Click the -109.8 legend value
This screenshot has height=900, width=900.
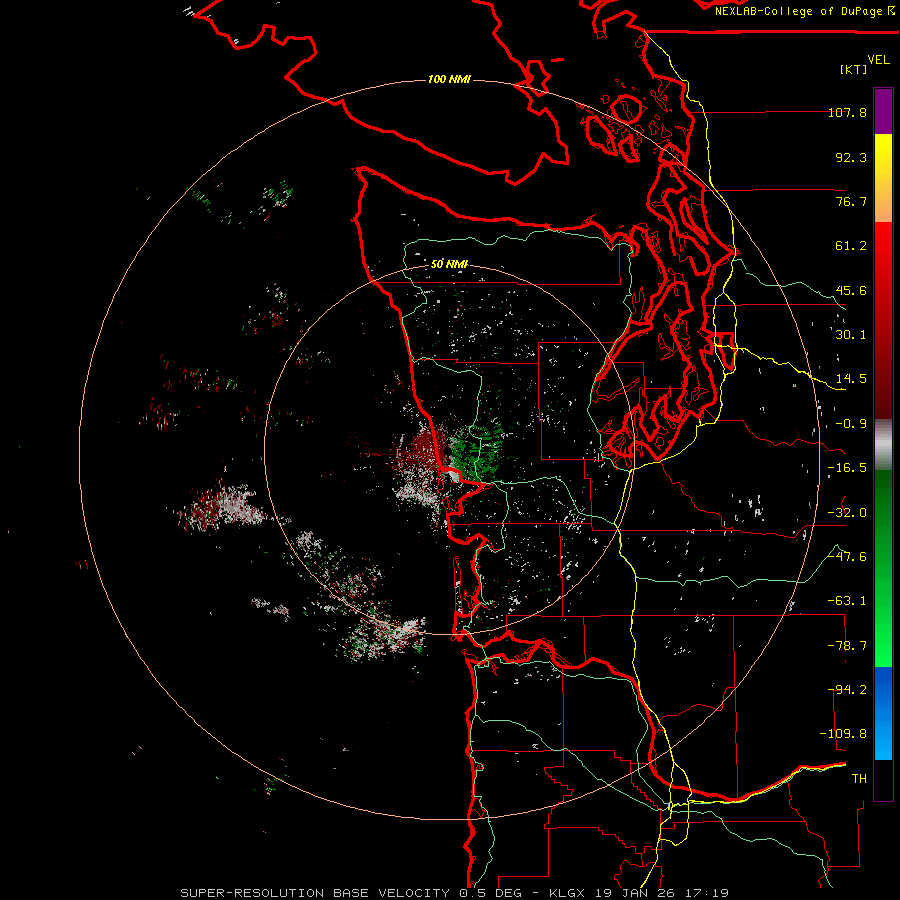843,734
